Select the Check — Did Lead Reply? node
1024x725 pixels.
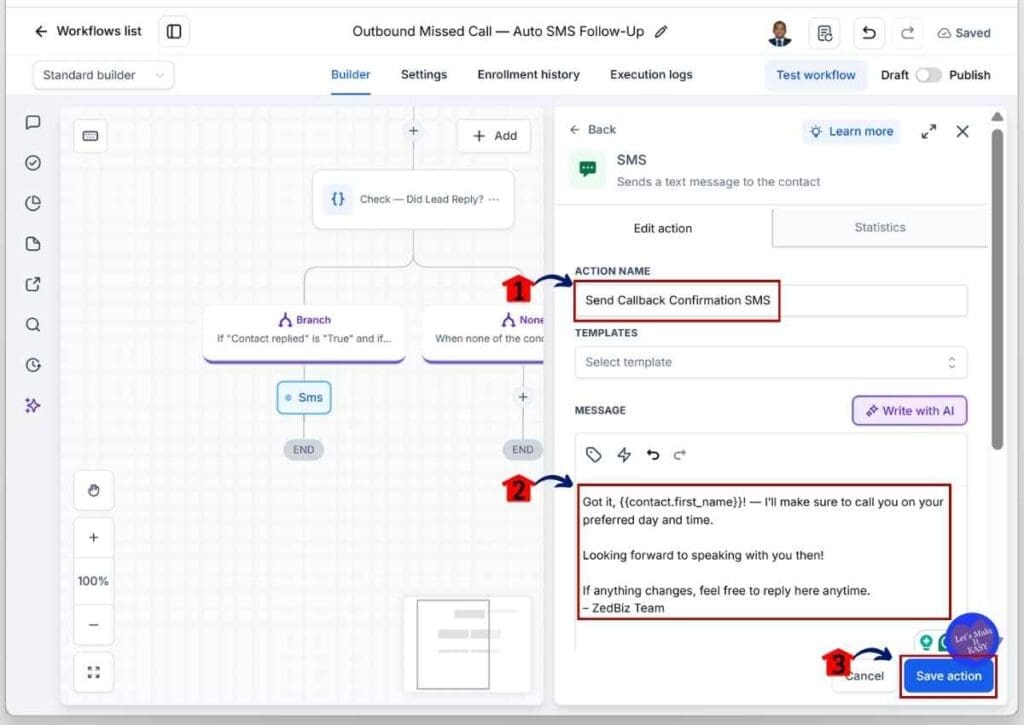pos(413,199)
